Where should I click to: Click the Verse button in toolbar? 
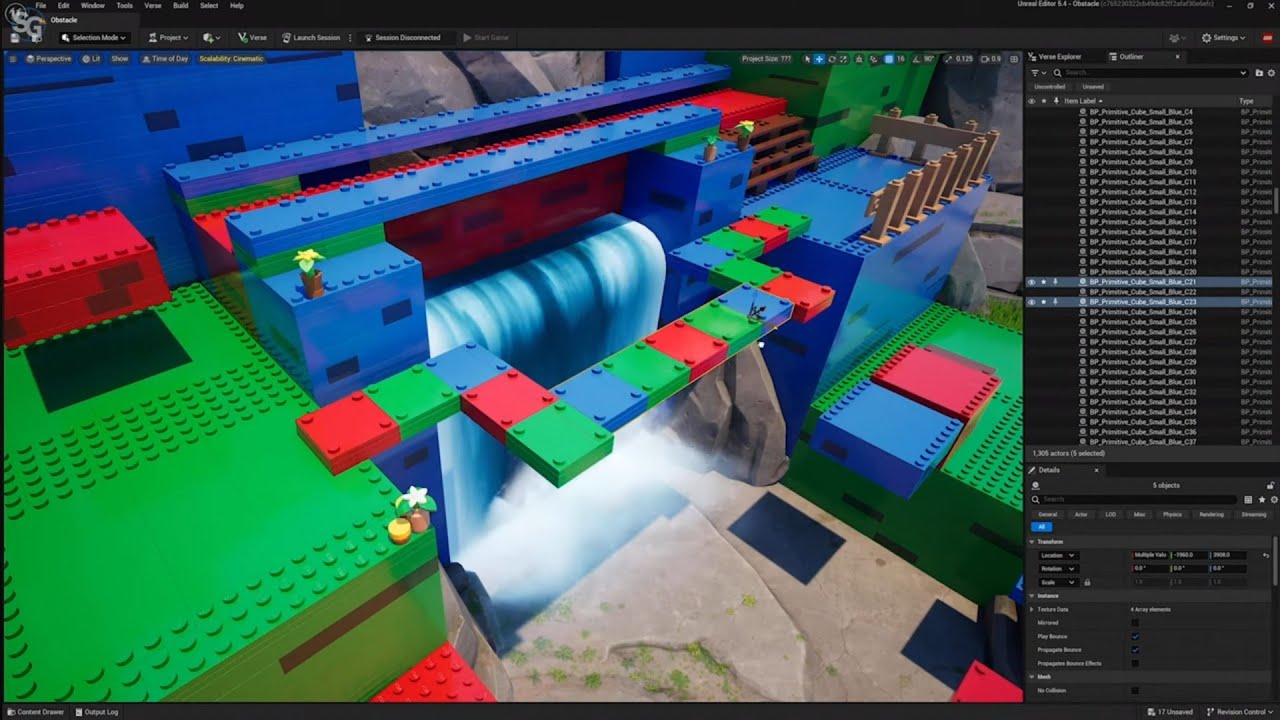point(252,37)
